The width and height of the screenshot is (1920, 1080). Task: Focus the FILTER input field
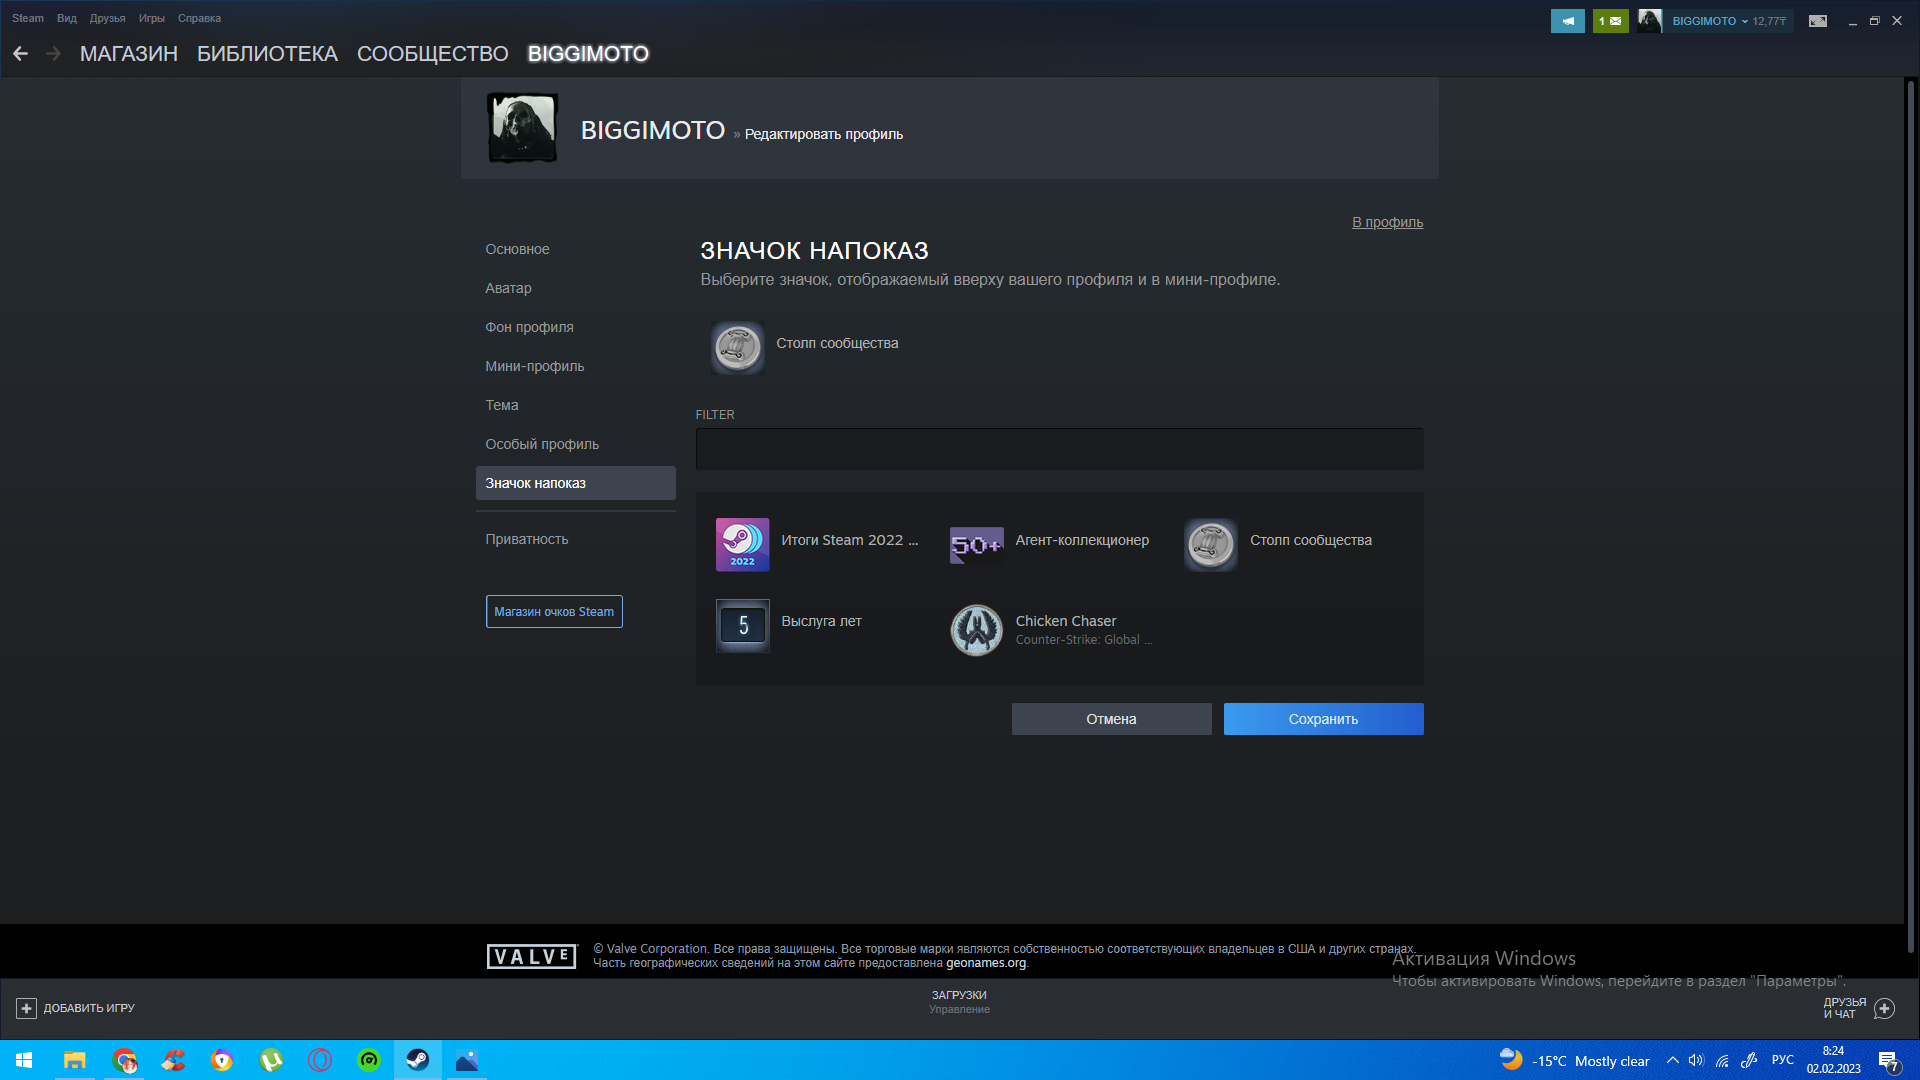1059,449
